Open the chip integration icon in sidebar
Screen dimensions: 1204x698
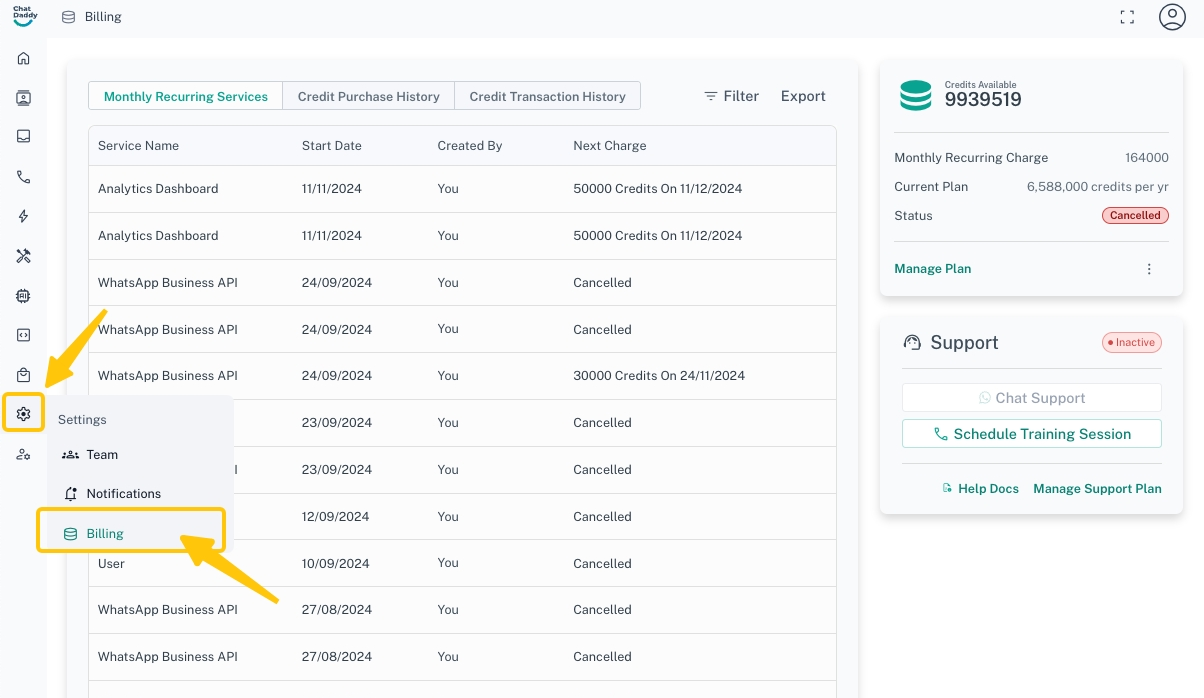point(24,296)
